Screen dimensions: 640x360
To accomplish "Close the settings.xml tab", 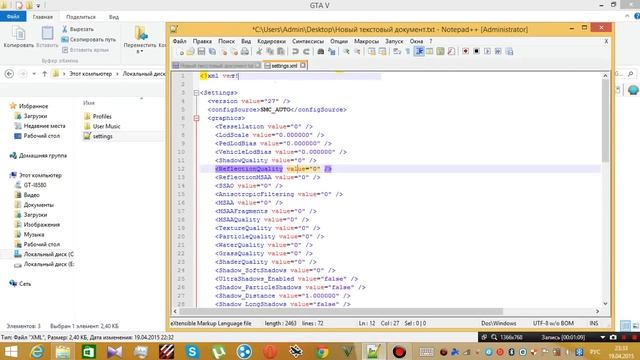I will point(303,65).
